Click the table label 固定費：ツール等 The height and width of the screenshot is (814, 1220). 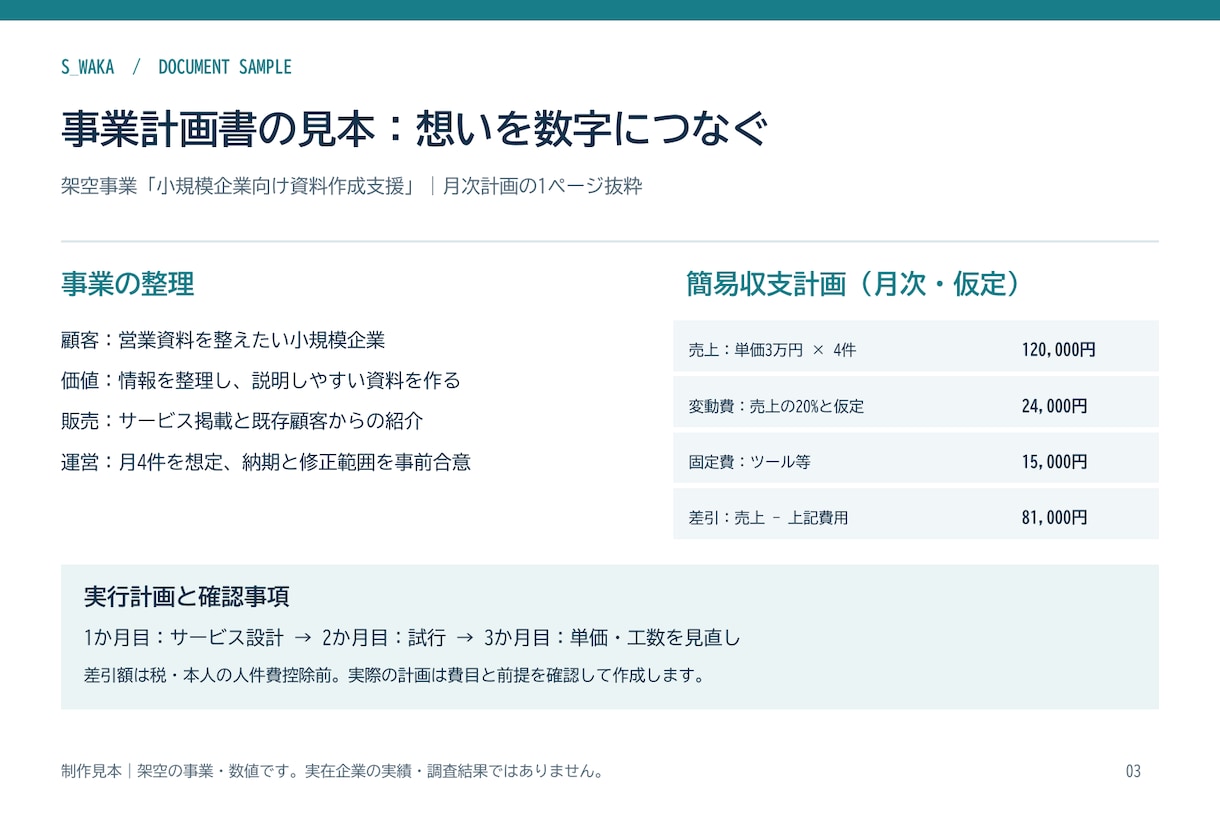pos(749,462)
